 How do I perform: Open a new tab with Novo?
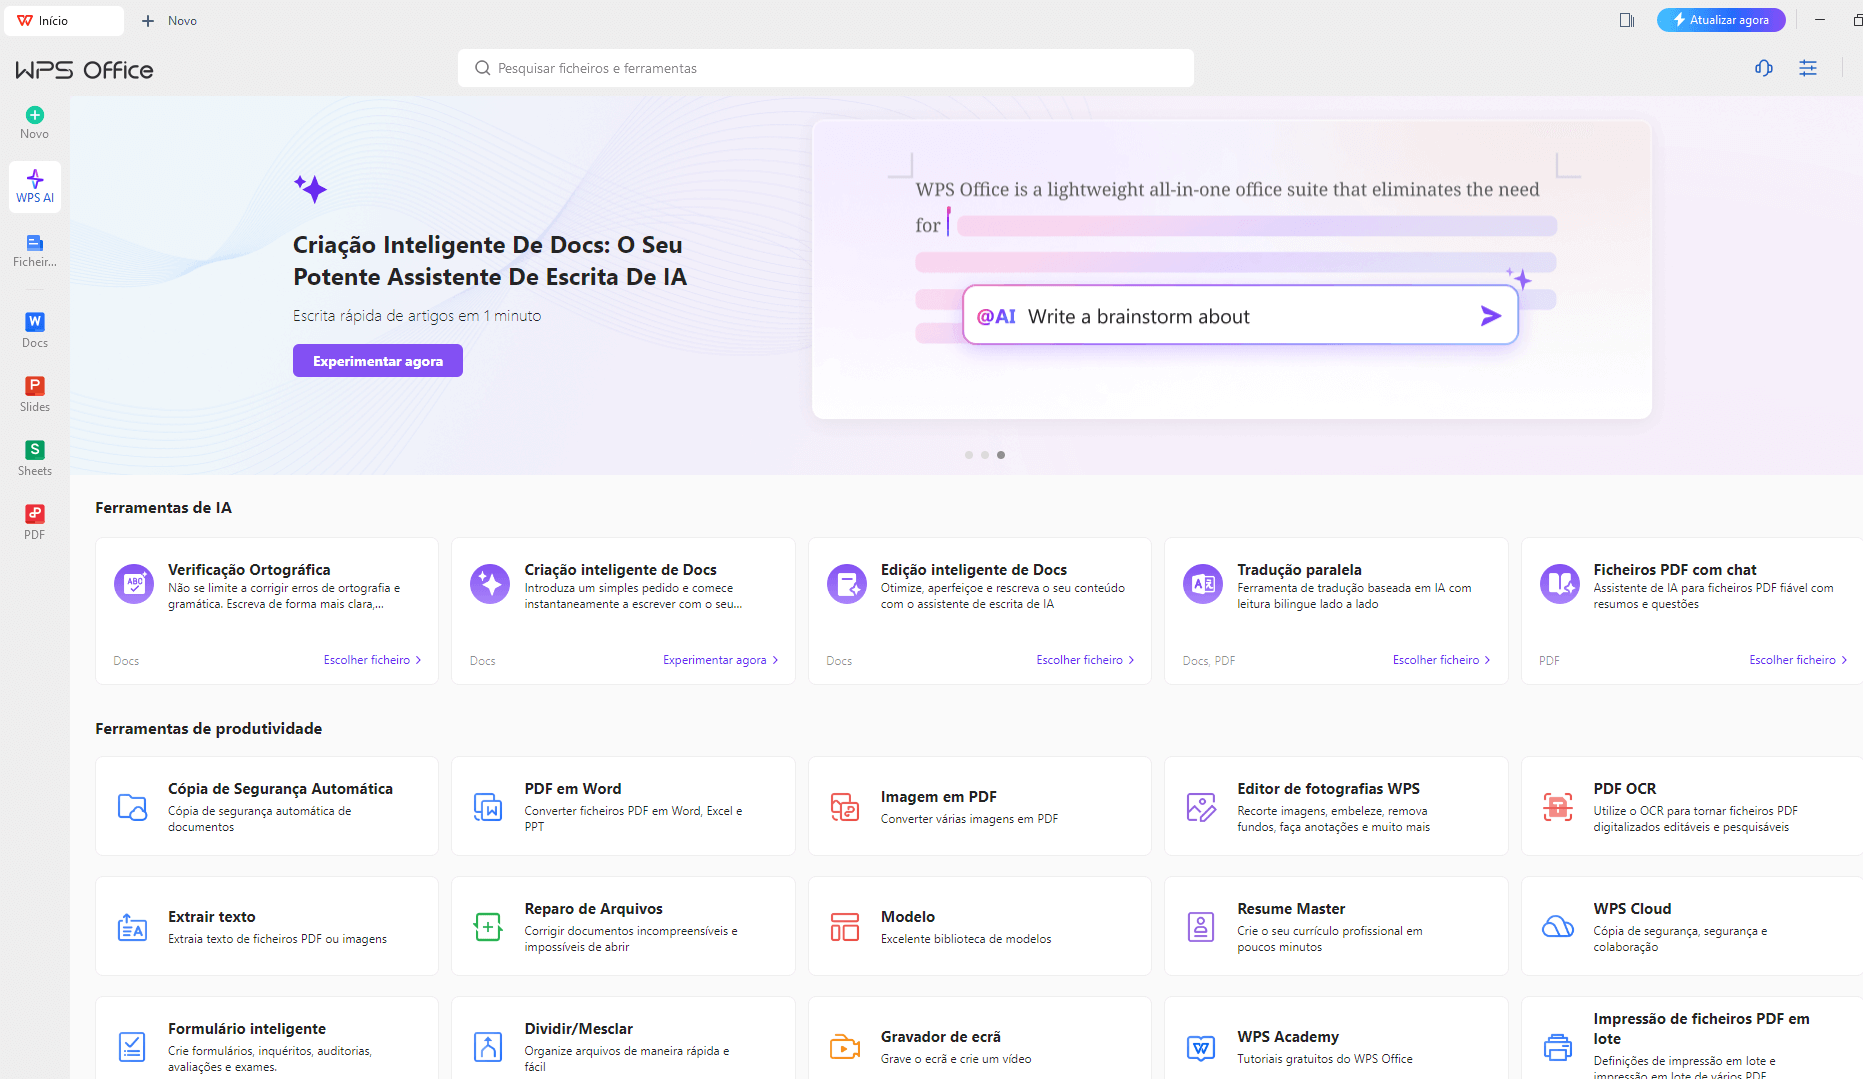pos(170,20)
